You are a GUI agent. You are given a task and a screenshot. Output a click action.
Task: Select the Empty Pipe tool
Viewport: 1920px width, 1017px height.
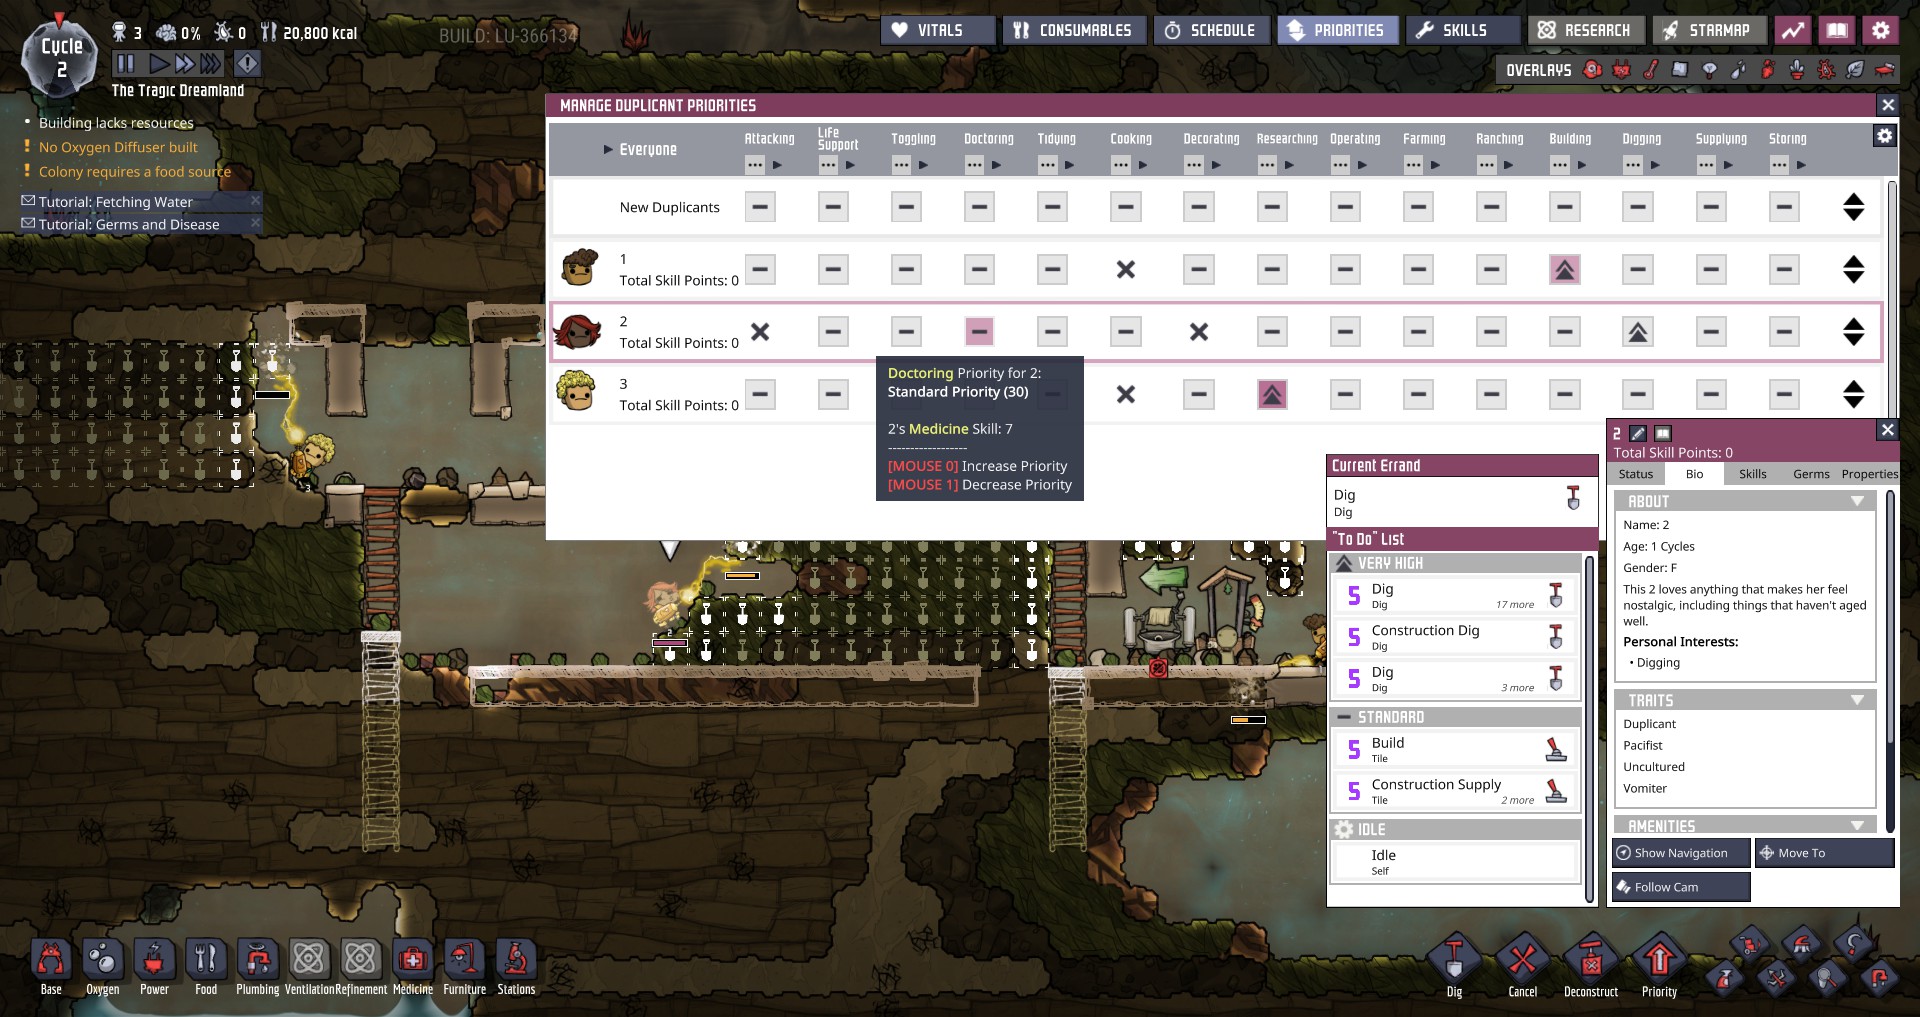(x=1879, y=977)
